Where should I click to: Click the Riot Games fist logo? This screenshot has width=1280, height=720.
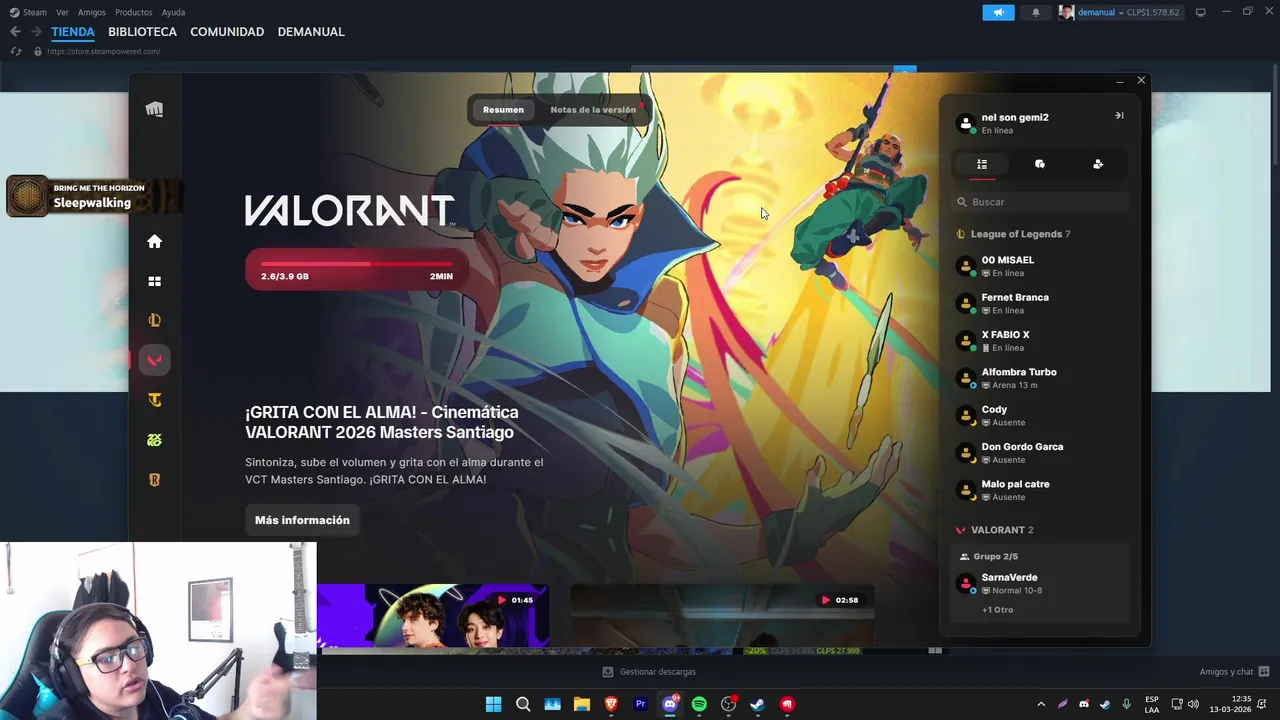click(154, 109)
